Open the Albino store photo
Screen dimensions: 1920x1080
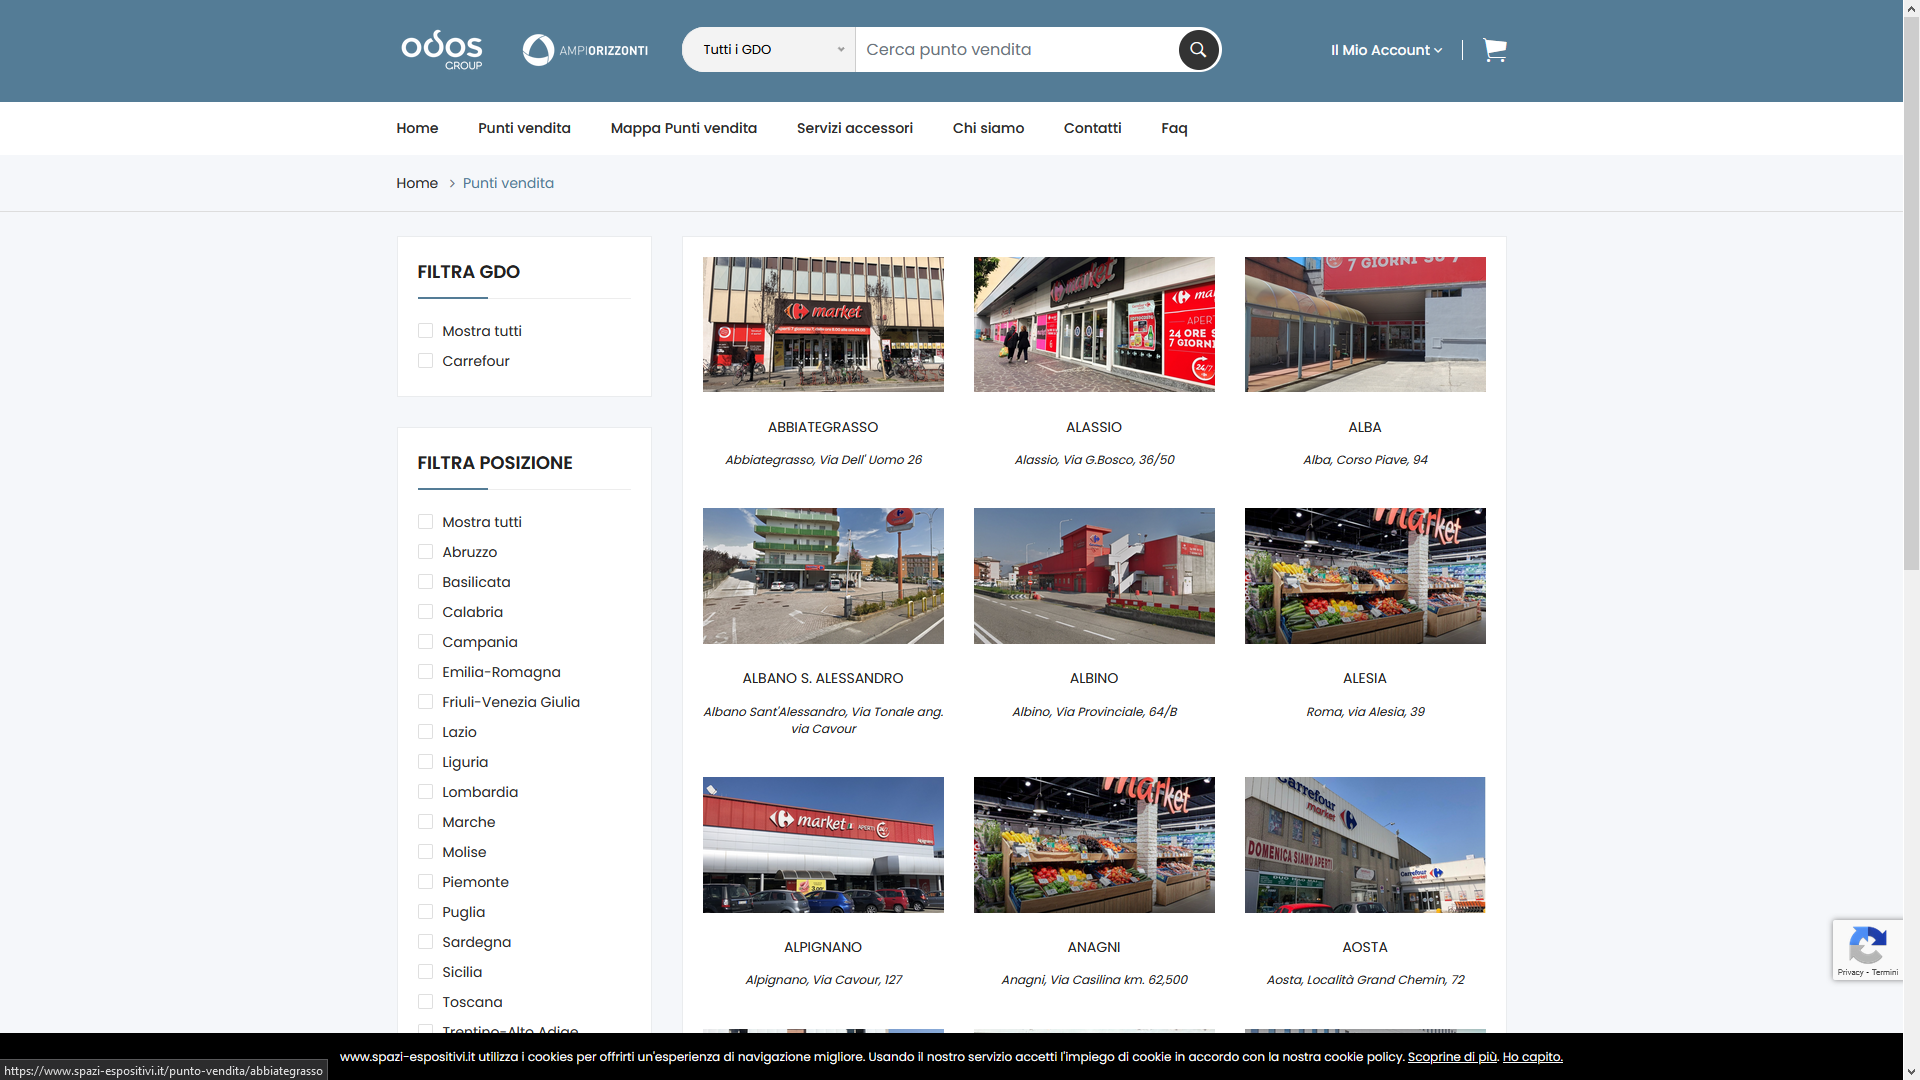tap(1094, 576)
